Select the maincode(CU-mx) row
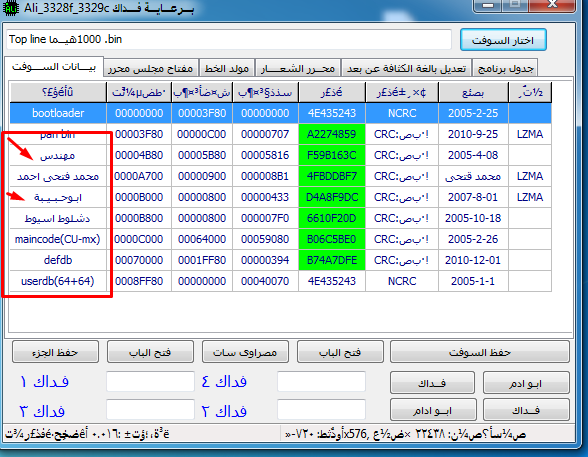The width and height of the screenshot is (588, 457). 280,239
